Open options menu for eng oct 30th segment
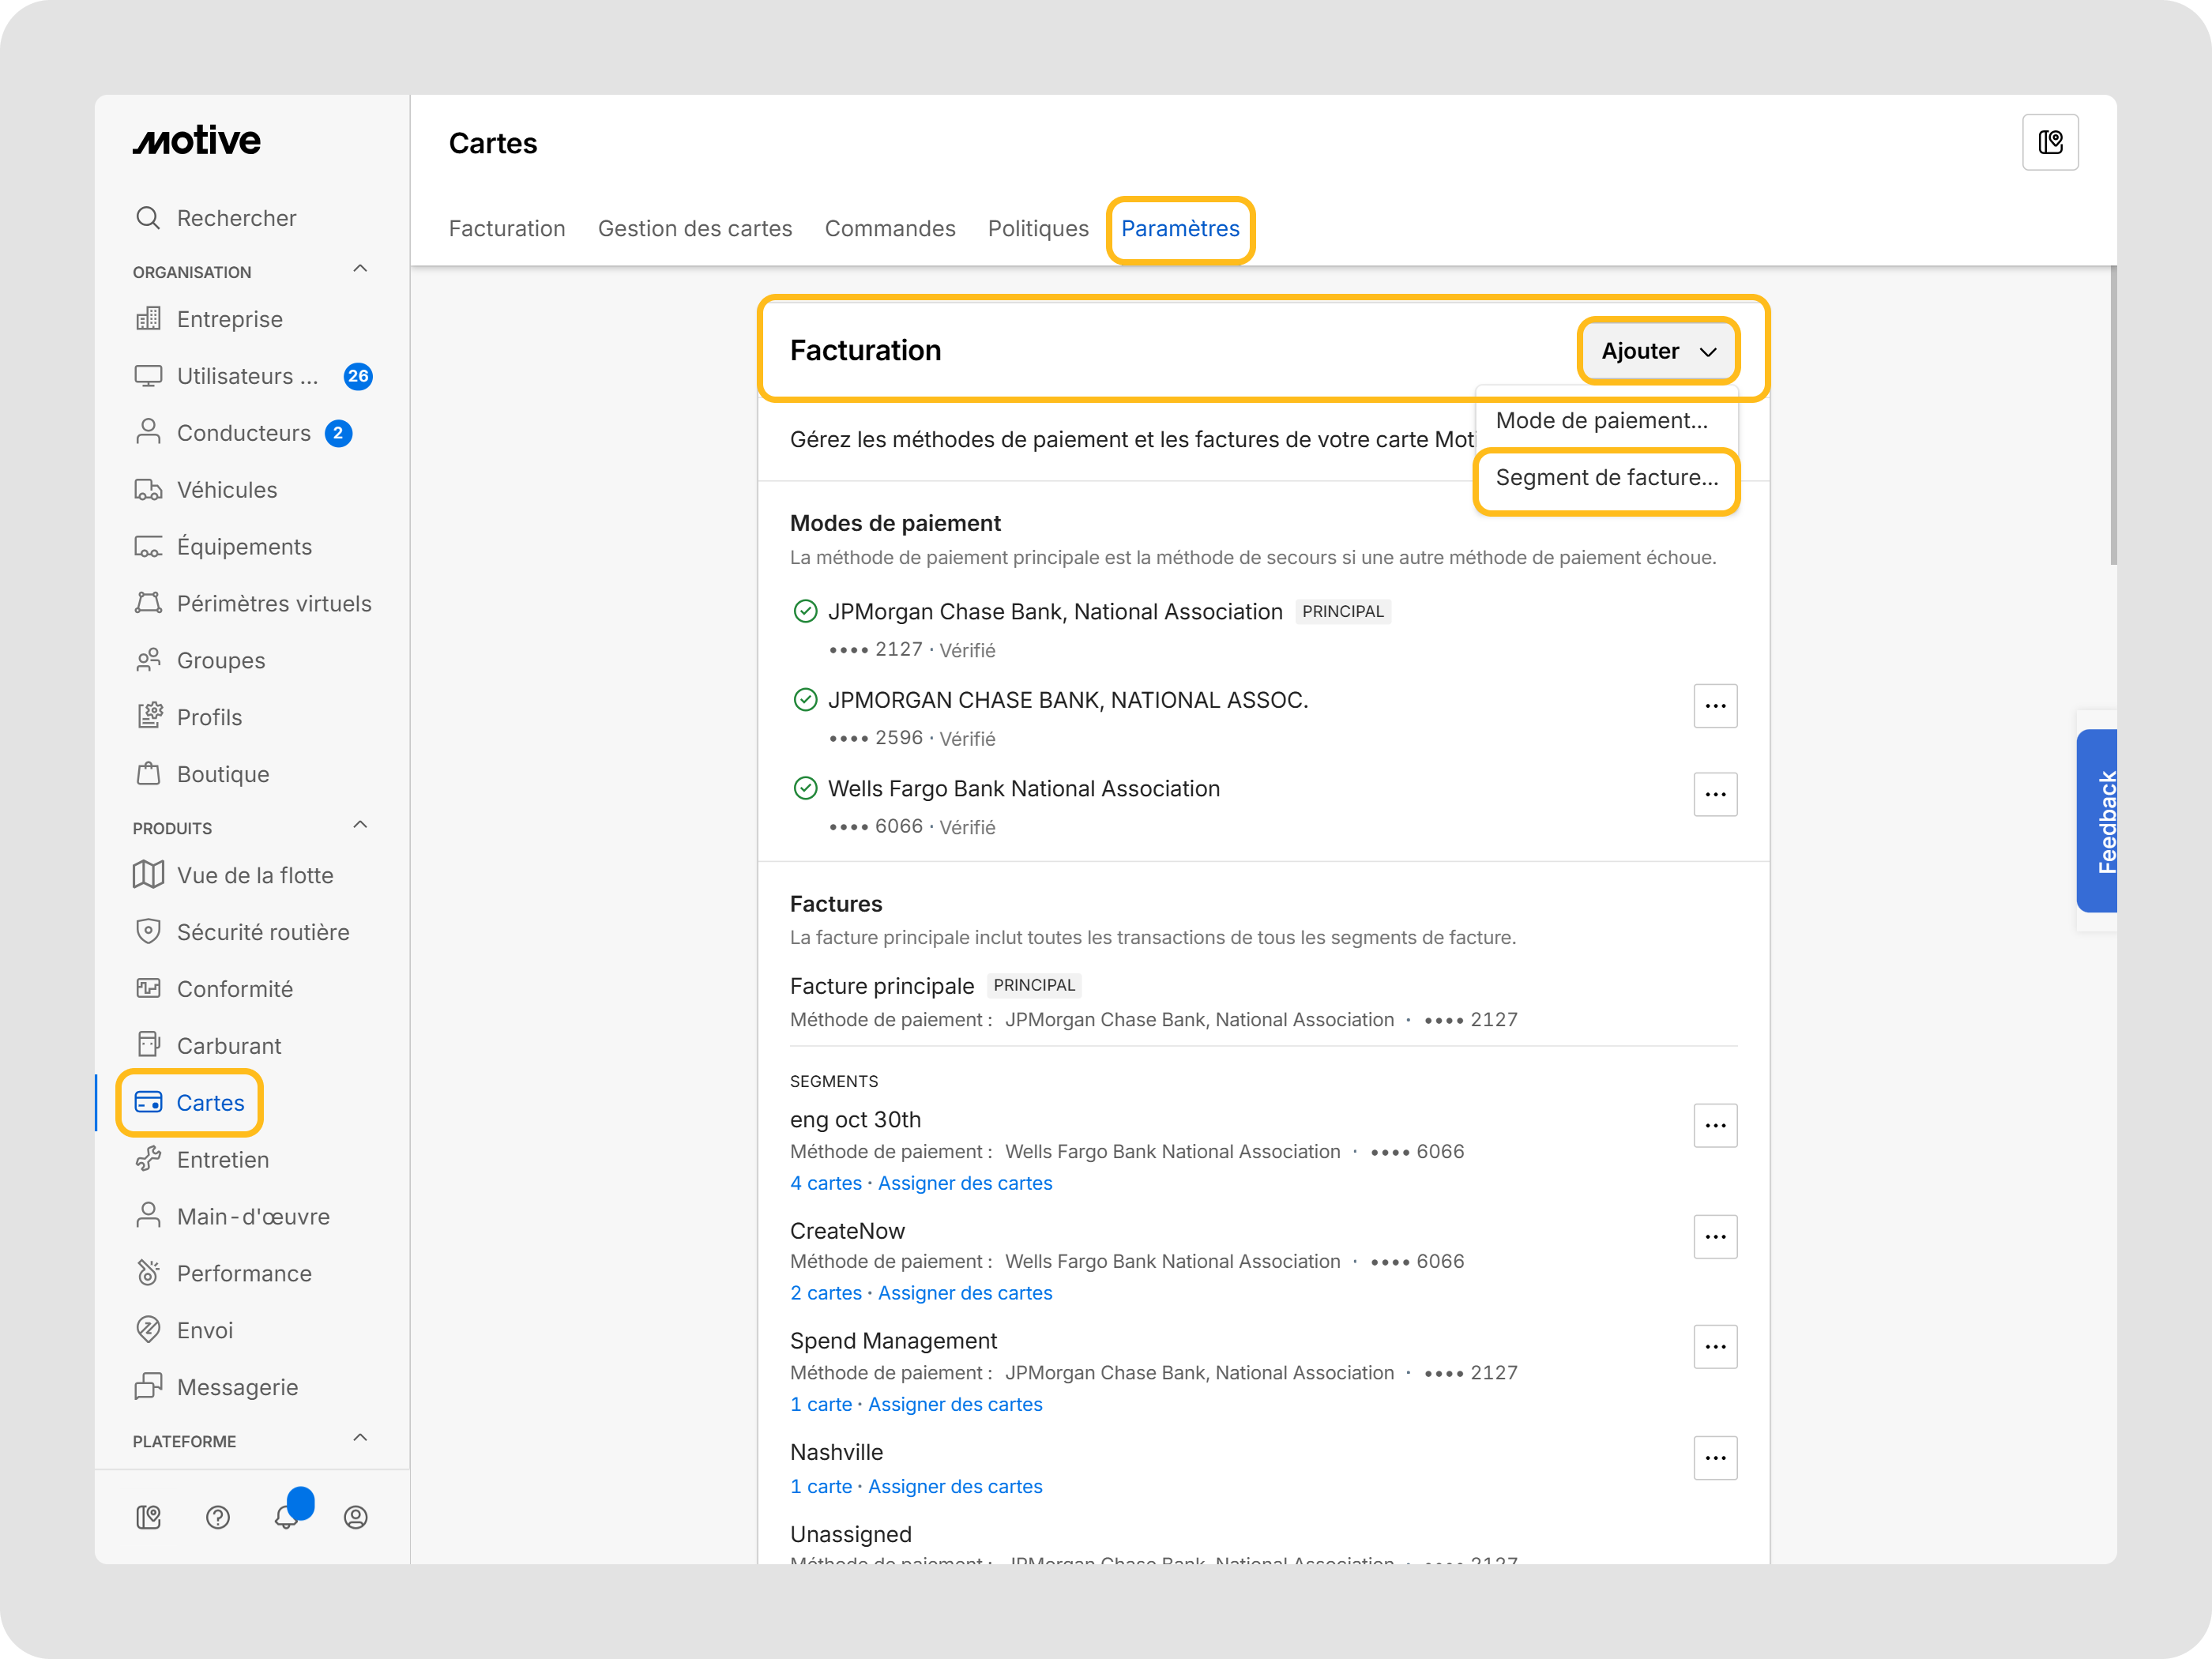Image resolution: width=2212 pixels, height=1659 pixels. (x=1715, y=1126)
